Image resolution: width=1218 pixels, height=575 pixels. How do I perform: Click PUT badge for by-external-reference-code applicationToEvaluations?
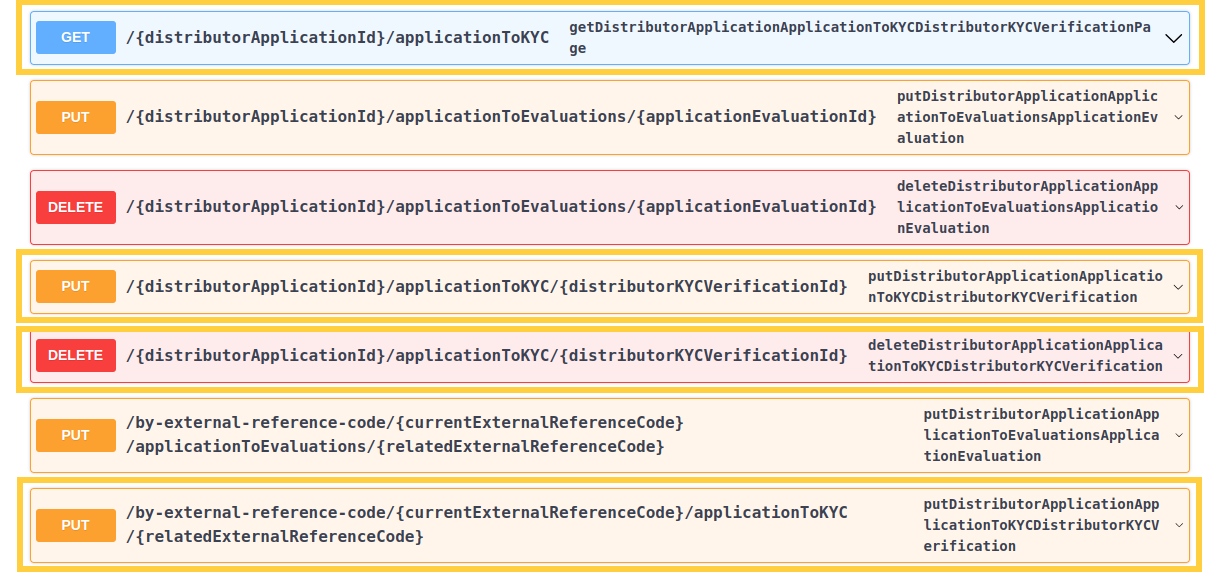(76, 435)
